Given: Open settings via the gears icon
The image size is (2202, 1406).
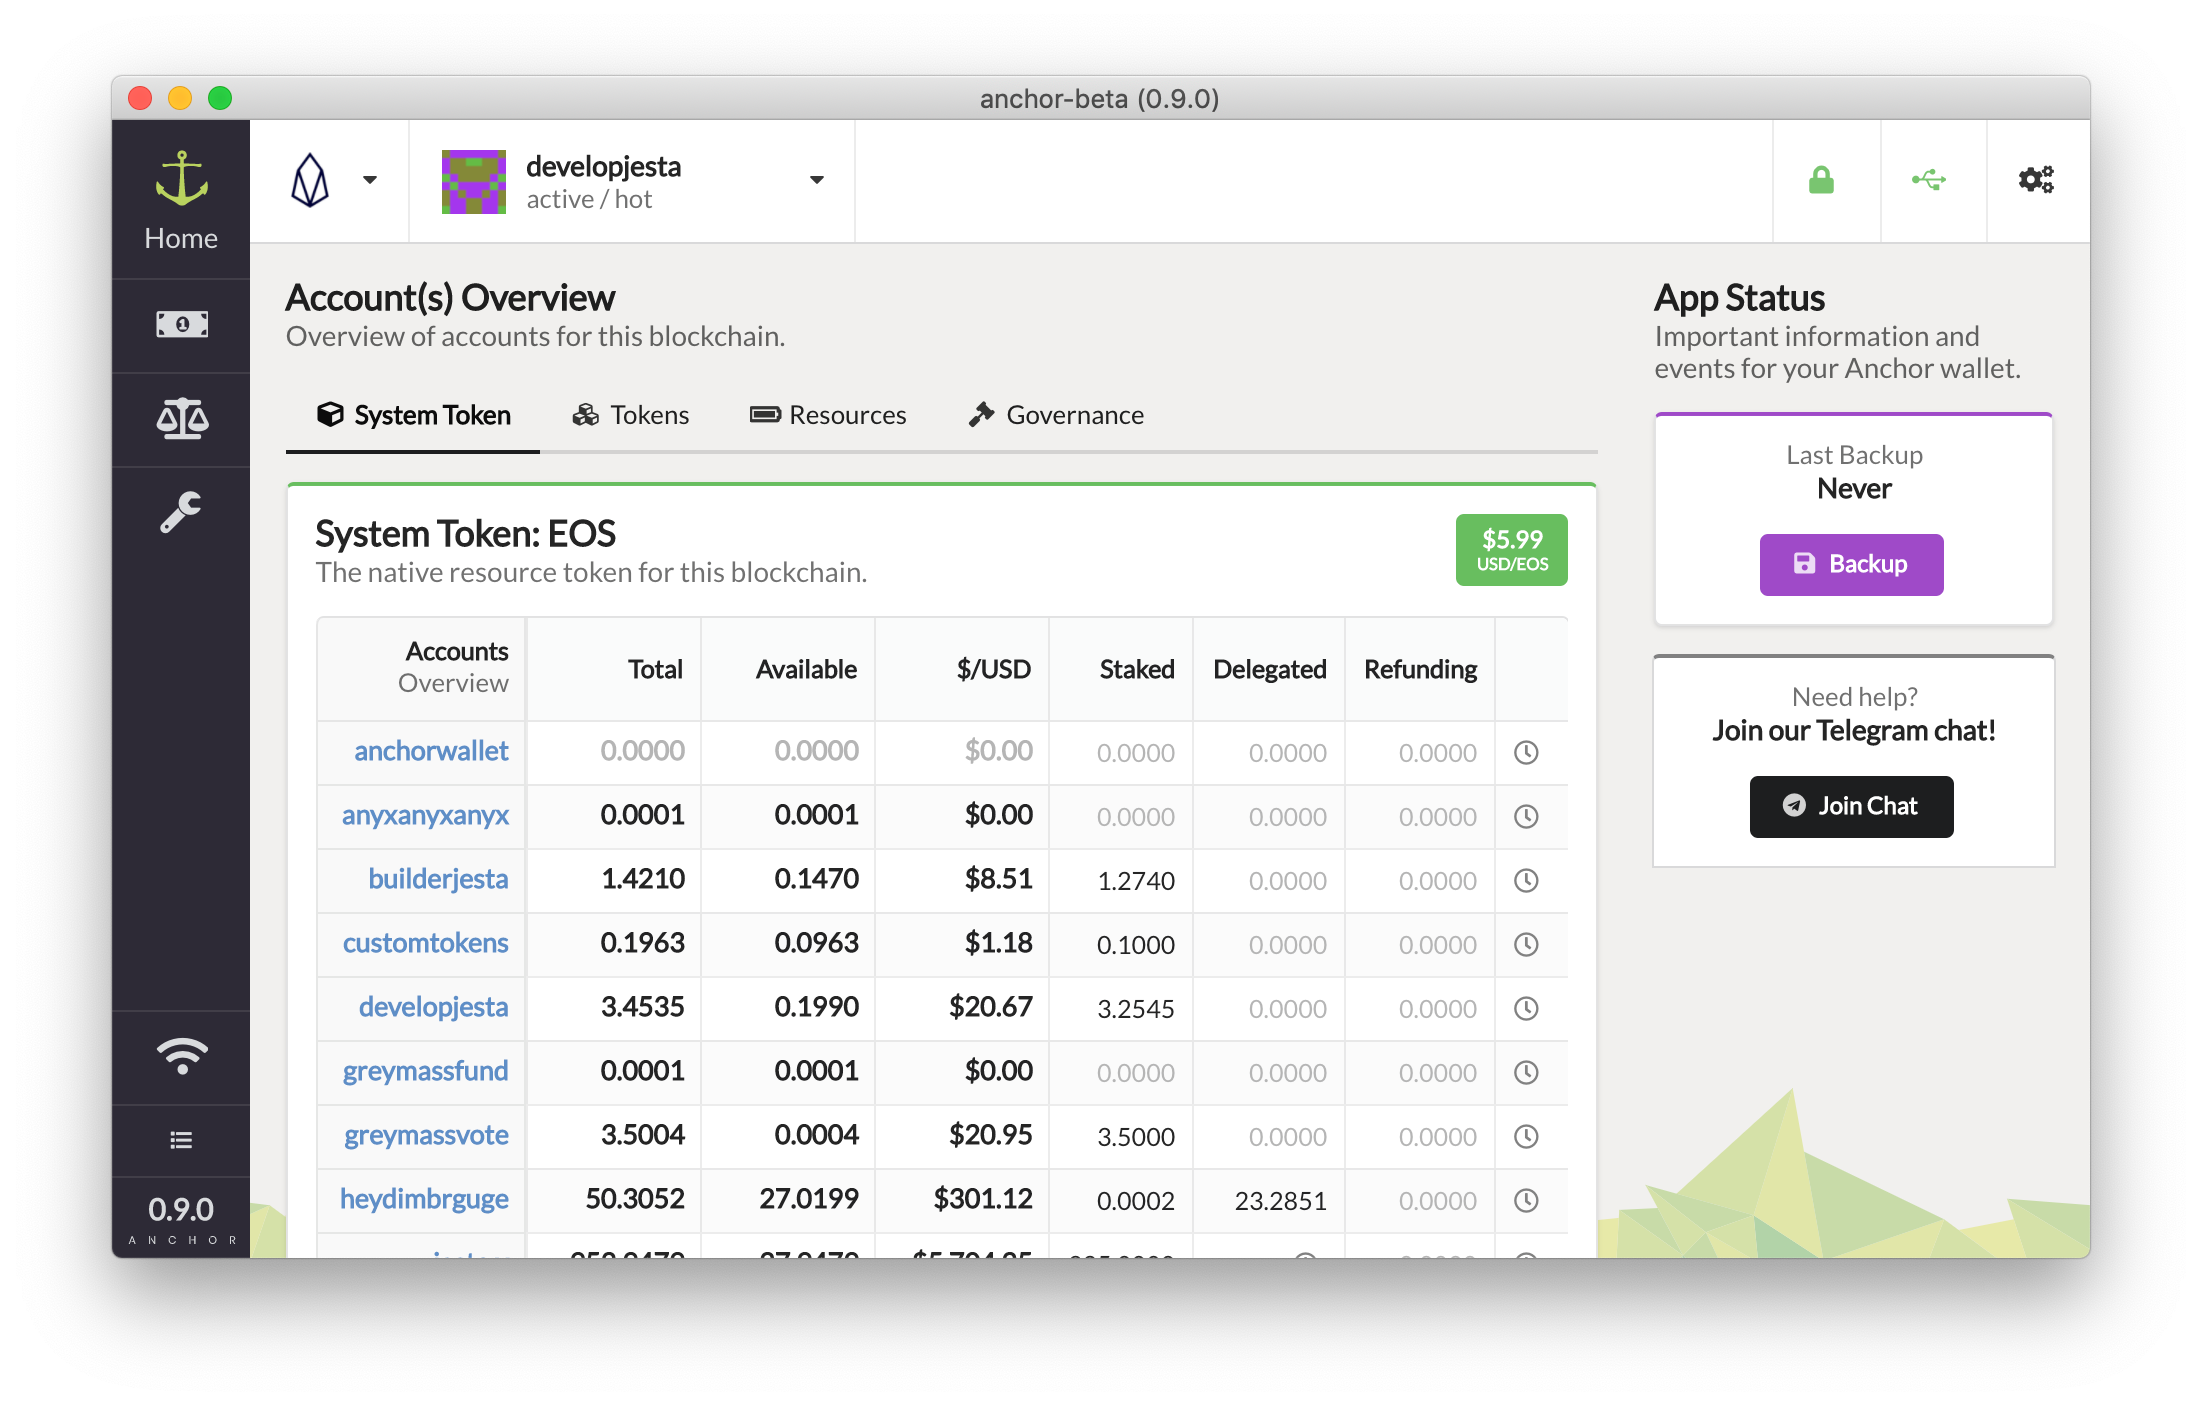Looking at the screenshot, I should [x=2035, y=181].
